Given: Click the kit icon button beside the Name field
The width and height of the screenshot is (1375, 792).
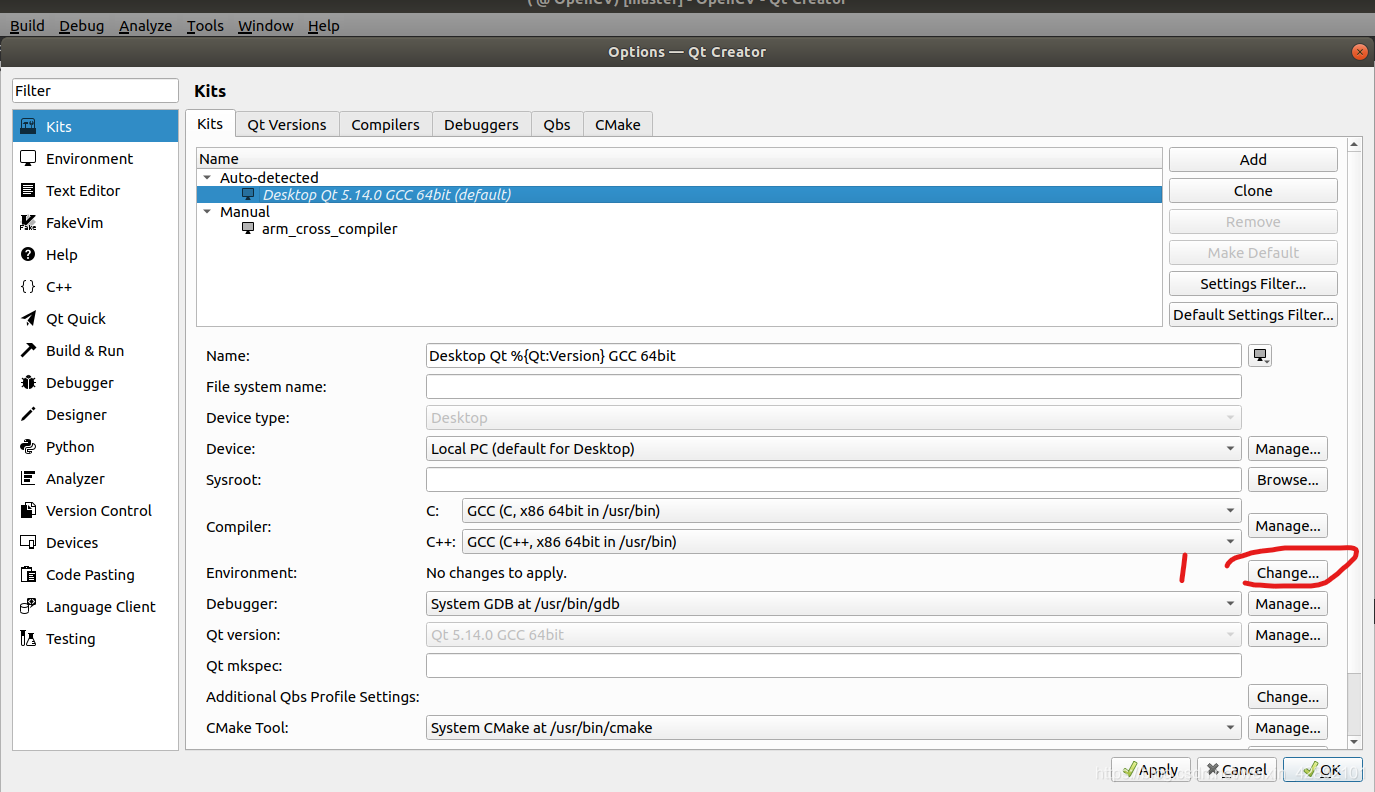Looking at the screenshot, I should pyautogui.click(x=1260, y=355).
